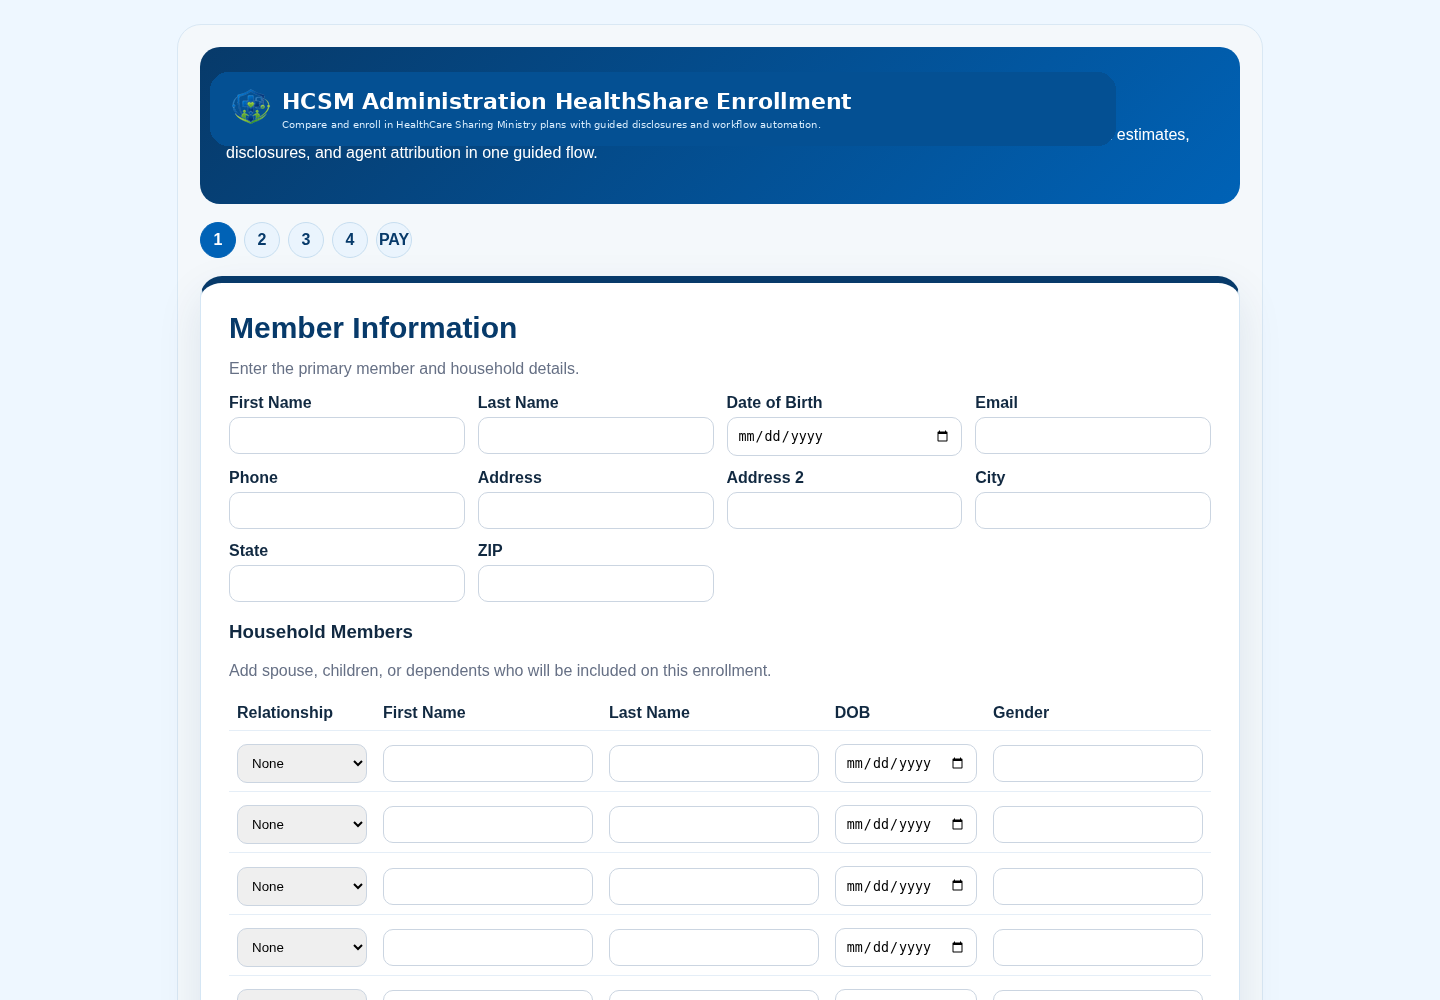Click Last Name in fourth household row
Image resolution: width=1440 pixels, height=1000 pixels.
[714, 948]
